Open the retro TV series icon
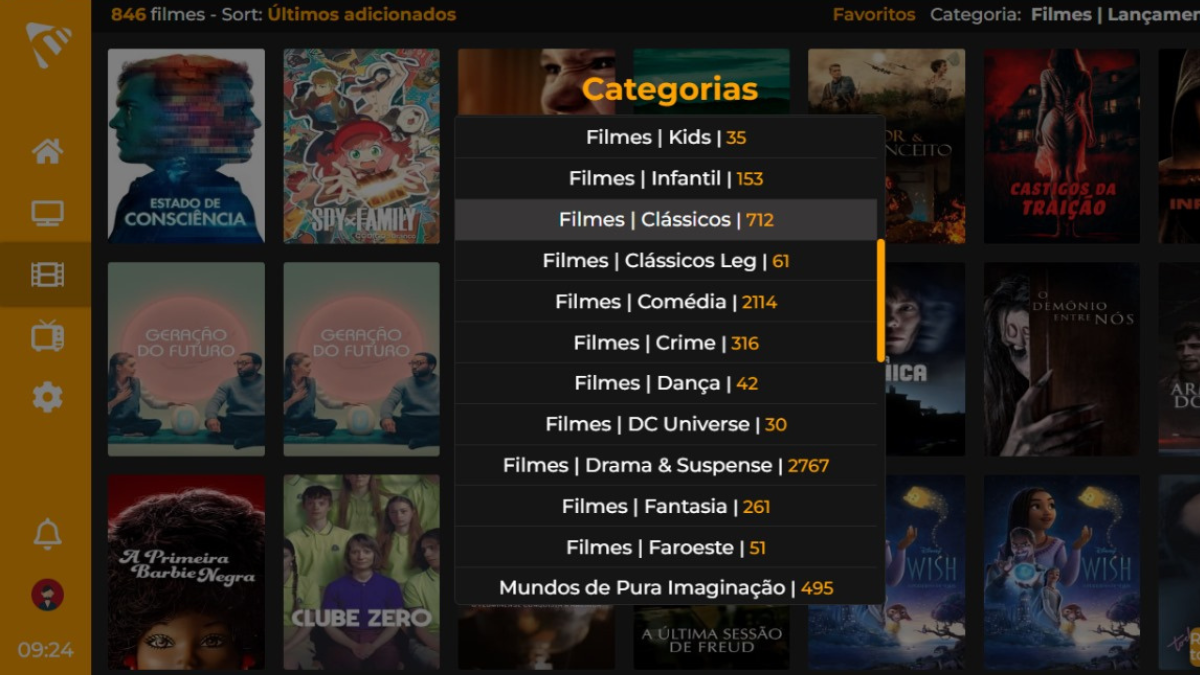The height and width of the screenshot is (675, 1200). (x=47, y=336)
